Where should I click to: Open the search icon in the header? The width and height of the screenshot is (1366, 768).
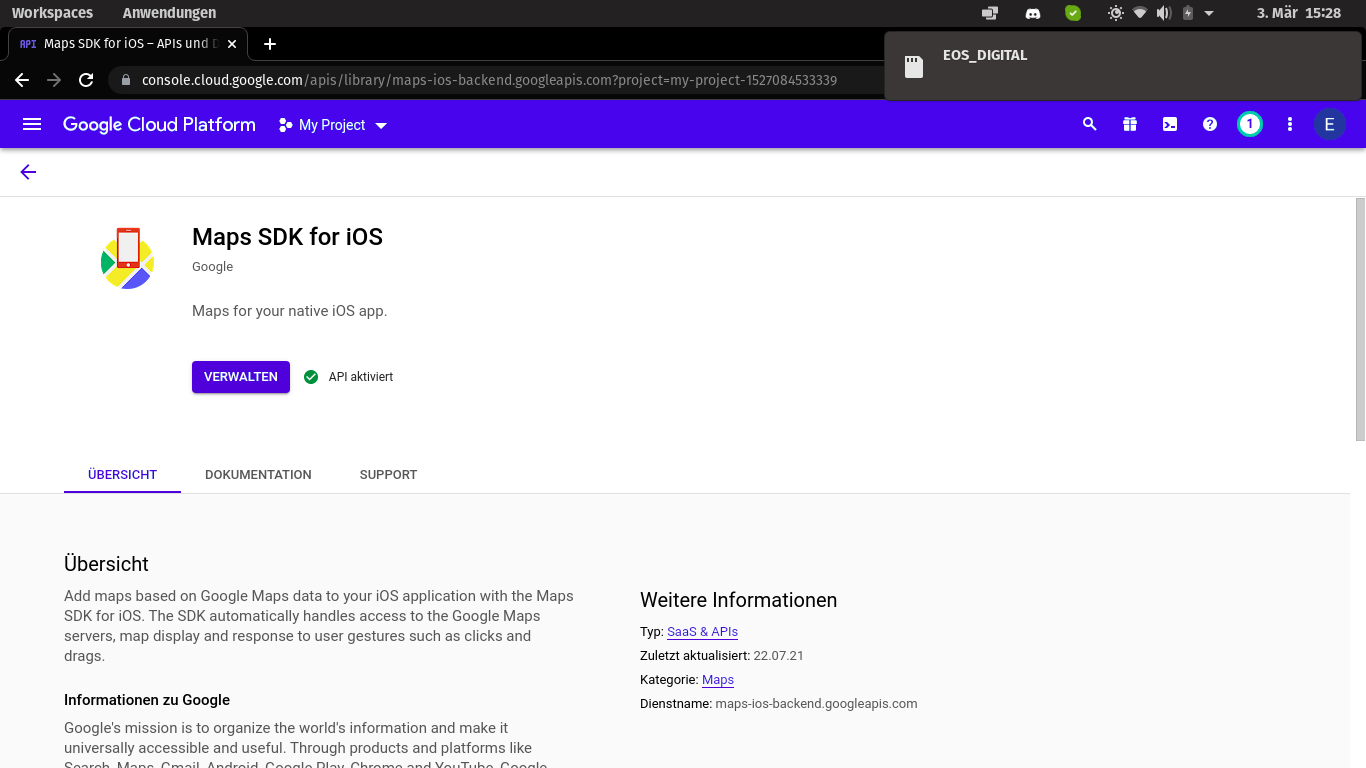click(x=1090, y=124)
